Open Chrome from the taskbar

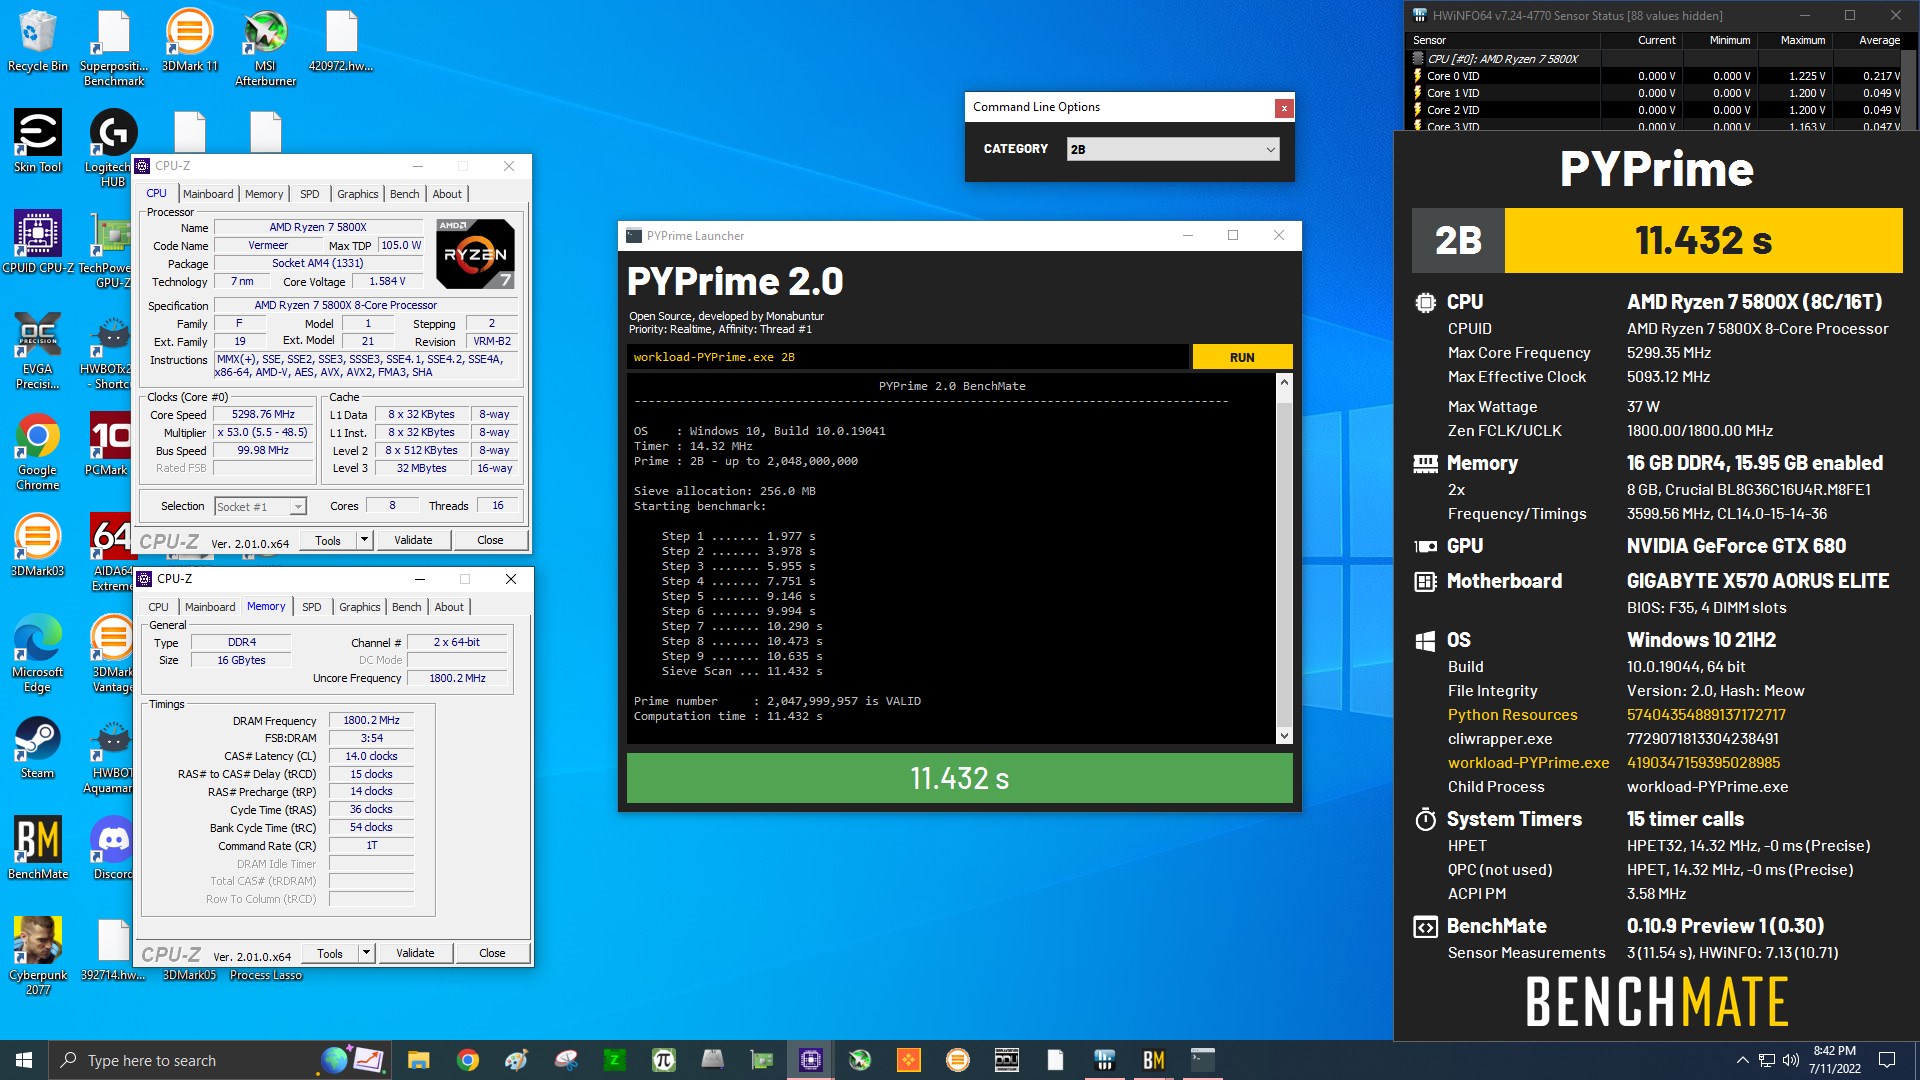tap(468, 1060)
